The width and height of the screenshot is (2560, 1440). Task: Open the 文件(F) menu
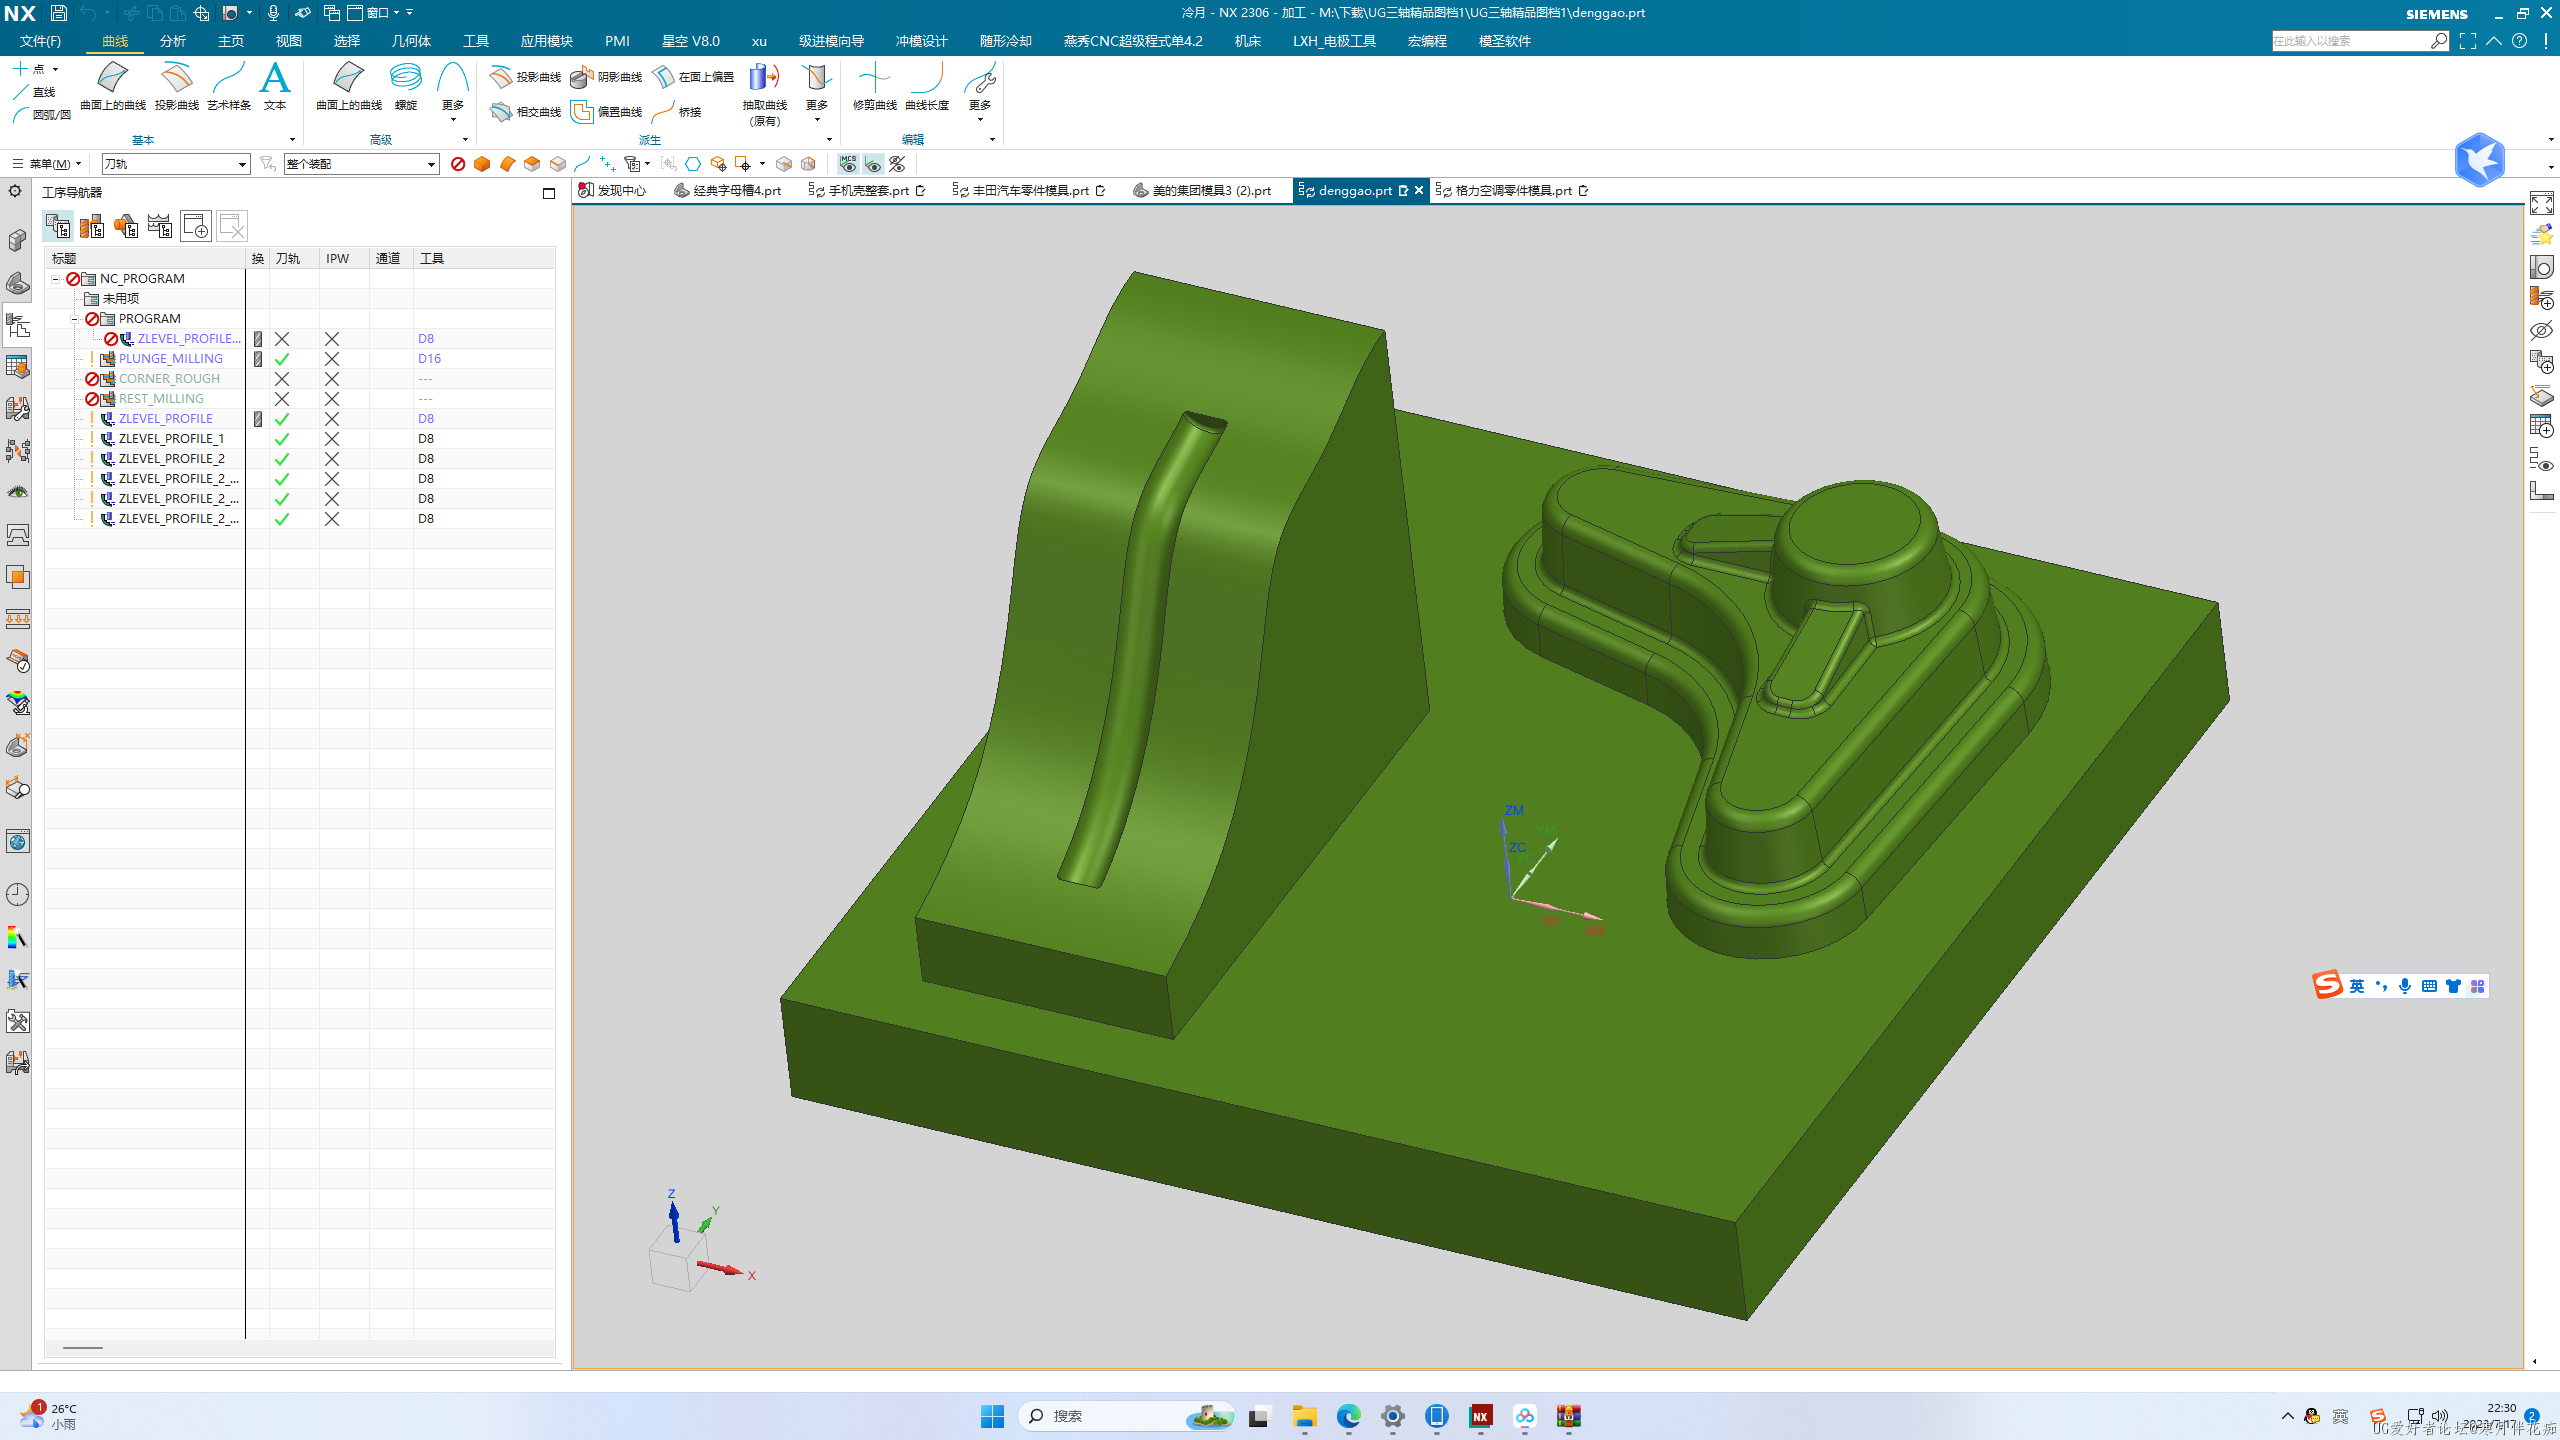(41, 41)
